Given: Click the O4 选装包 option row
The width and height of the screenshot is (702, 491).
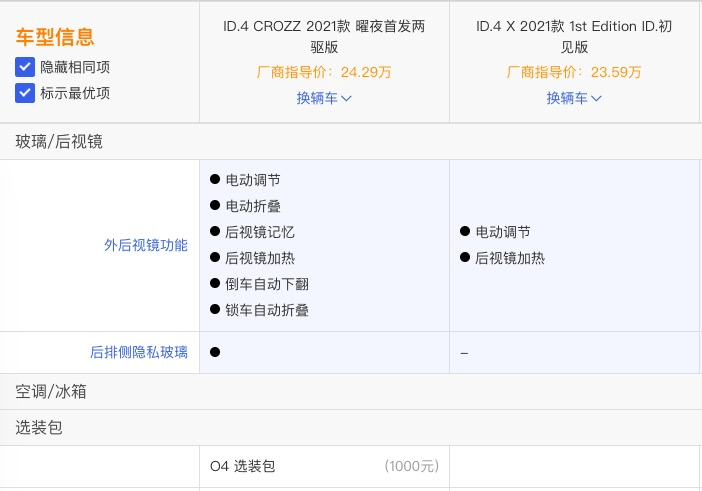Looking at the screenshot, I should [324, 466].
